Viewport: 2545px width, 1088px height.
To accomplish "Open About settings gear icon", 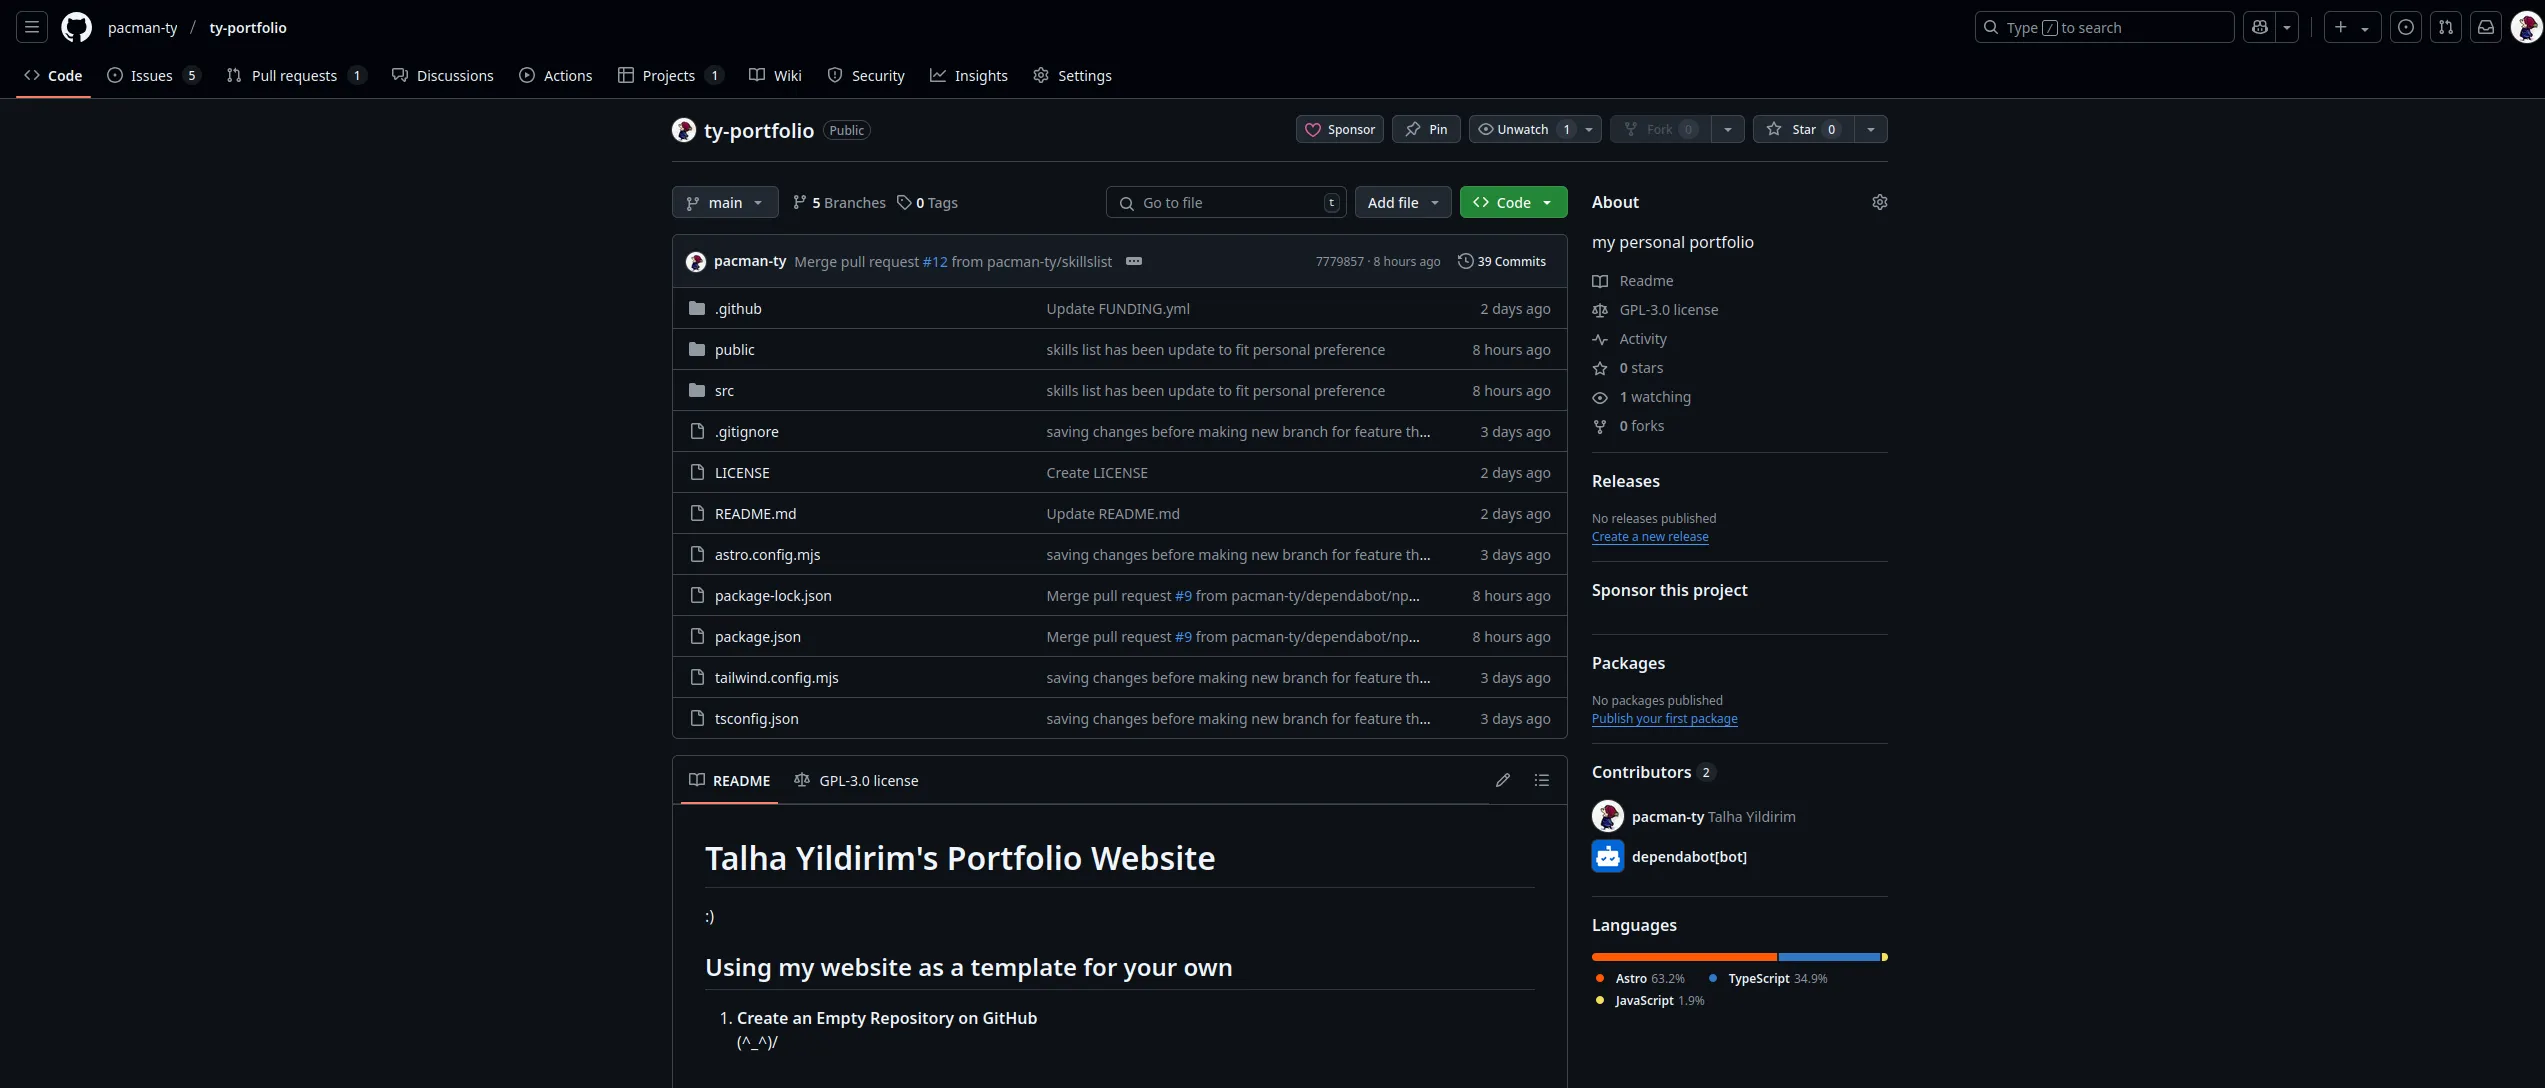I will click(1879, 202).
